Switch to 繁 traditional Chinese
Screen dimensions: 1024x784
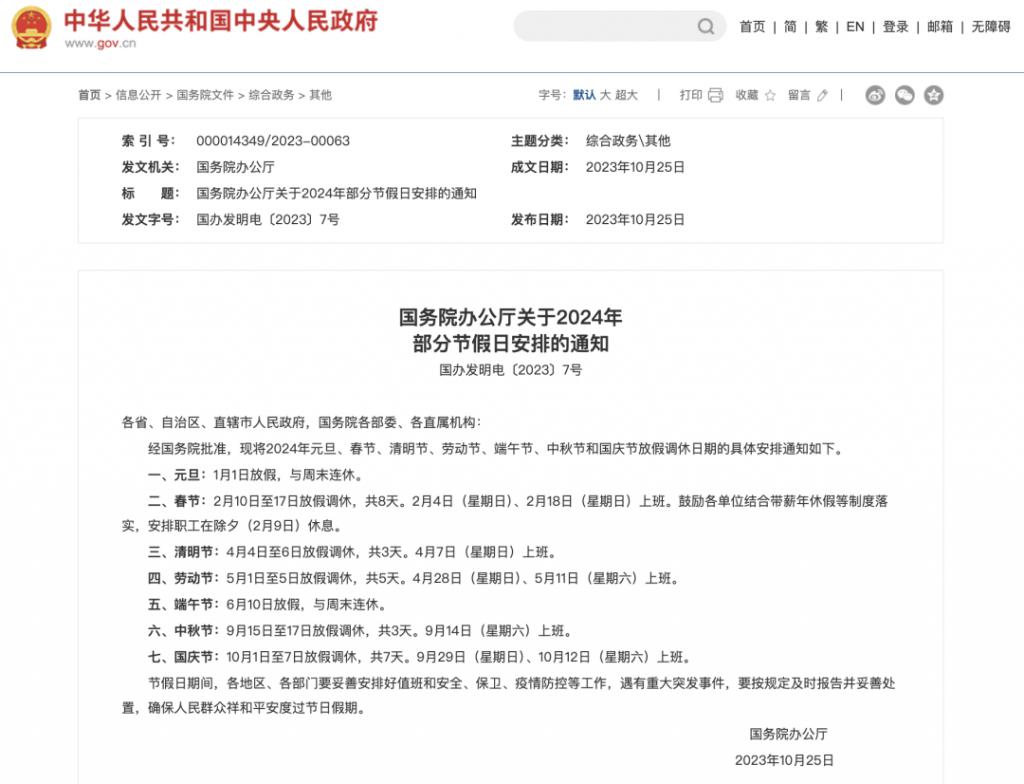[x=821, y=27]
